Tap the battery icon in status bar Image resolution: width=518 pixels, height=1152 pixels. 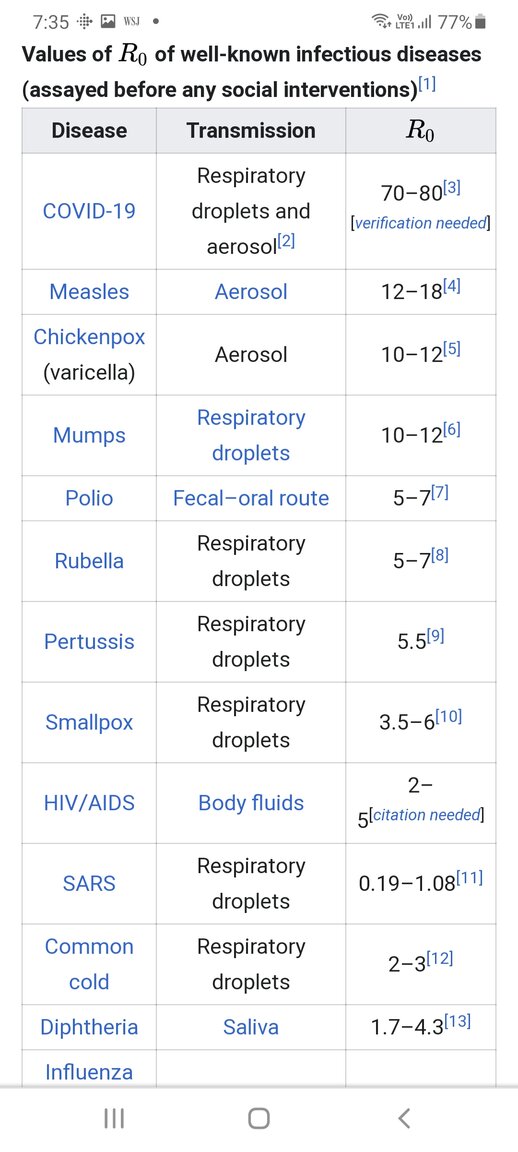coord(481,22)
